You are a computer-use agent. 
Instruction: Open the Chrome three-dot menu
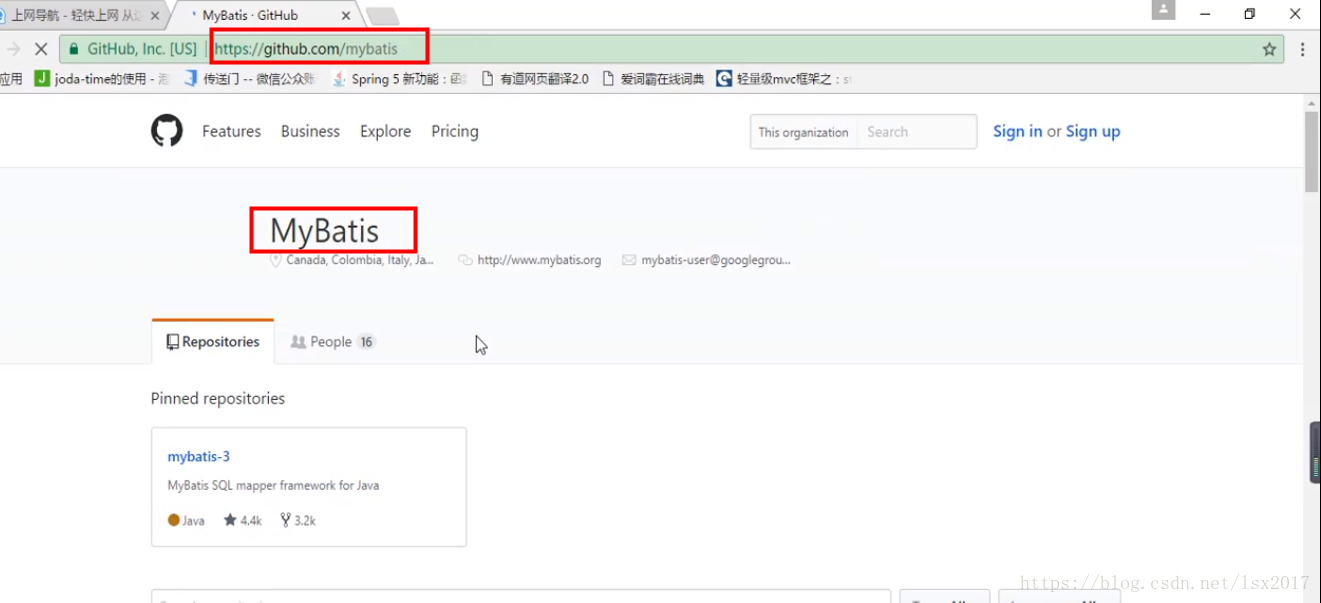pos(1302,49)
